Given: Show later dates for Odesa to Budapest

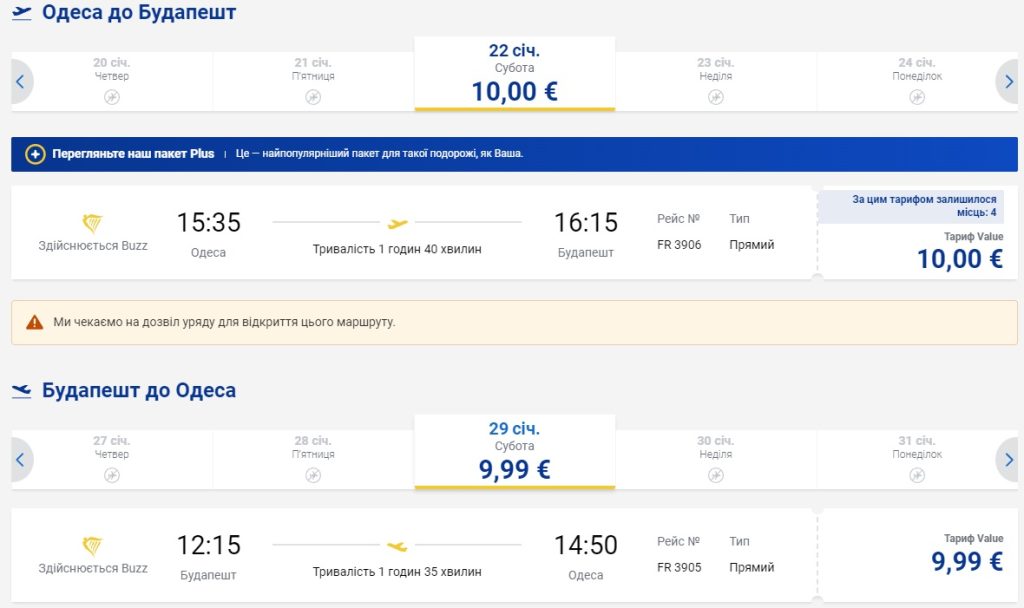Looking at the screenshot, I should [x=1006, y=82].
